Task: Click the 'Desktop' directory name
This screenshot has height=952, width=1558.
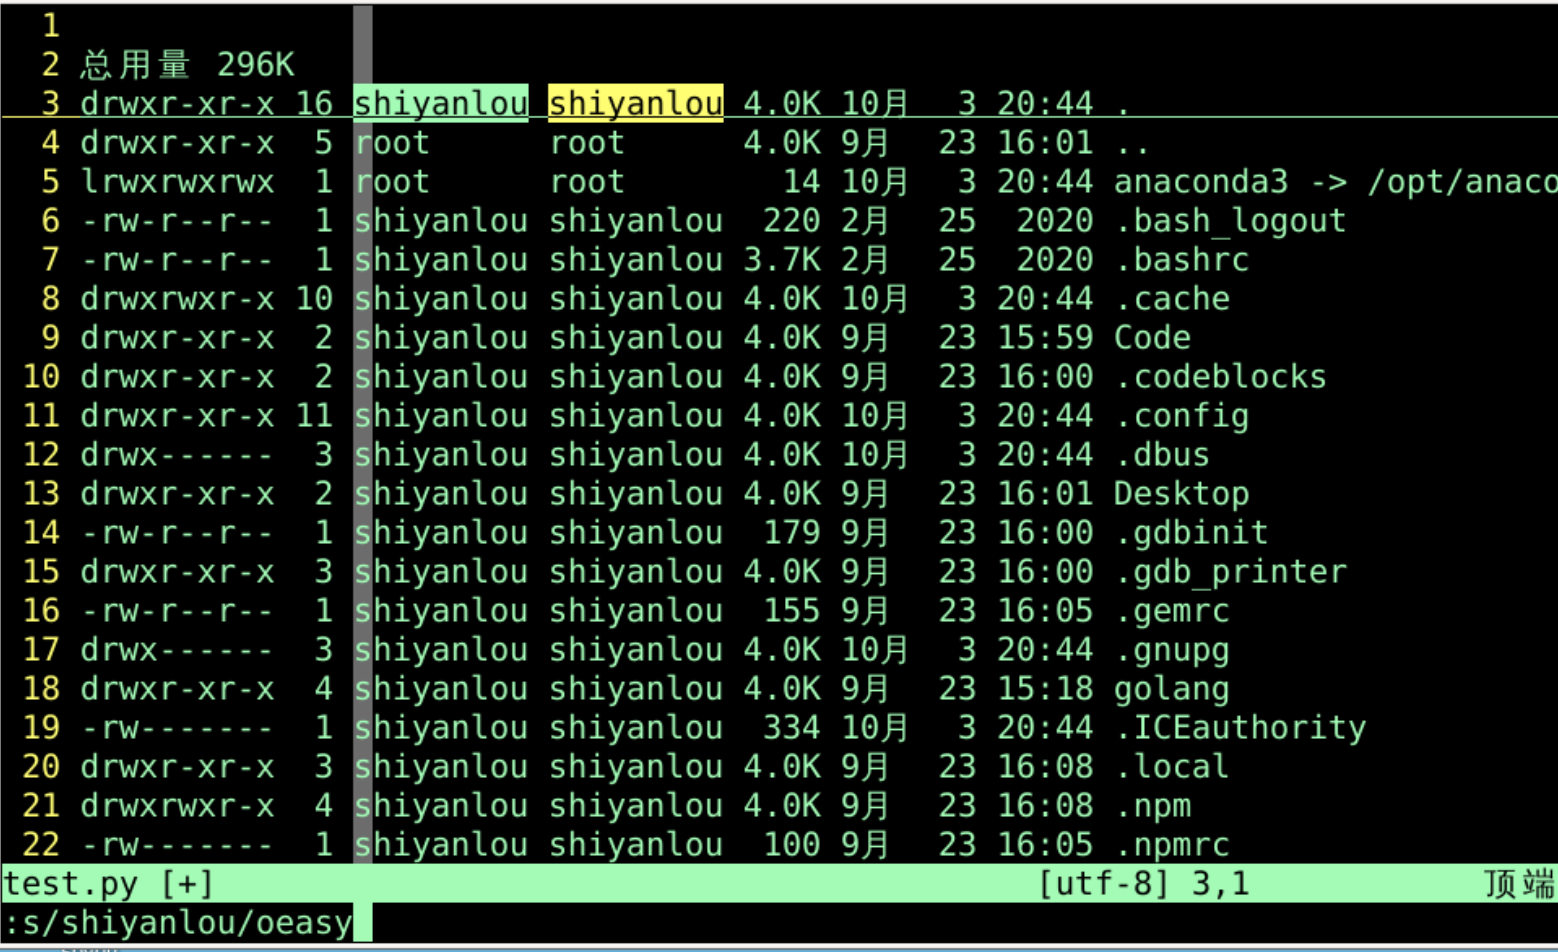Action: pyautogui.click(x=1182, y=494)
